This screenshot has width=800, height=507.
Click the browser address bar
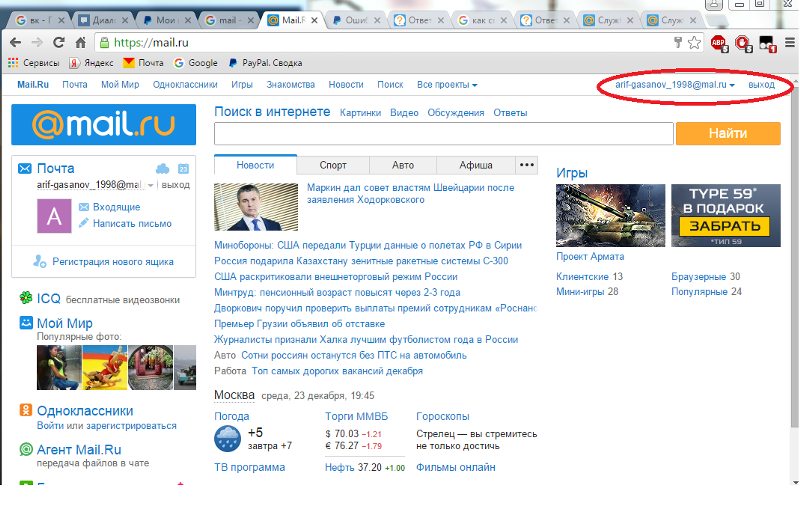pos(383,42)
